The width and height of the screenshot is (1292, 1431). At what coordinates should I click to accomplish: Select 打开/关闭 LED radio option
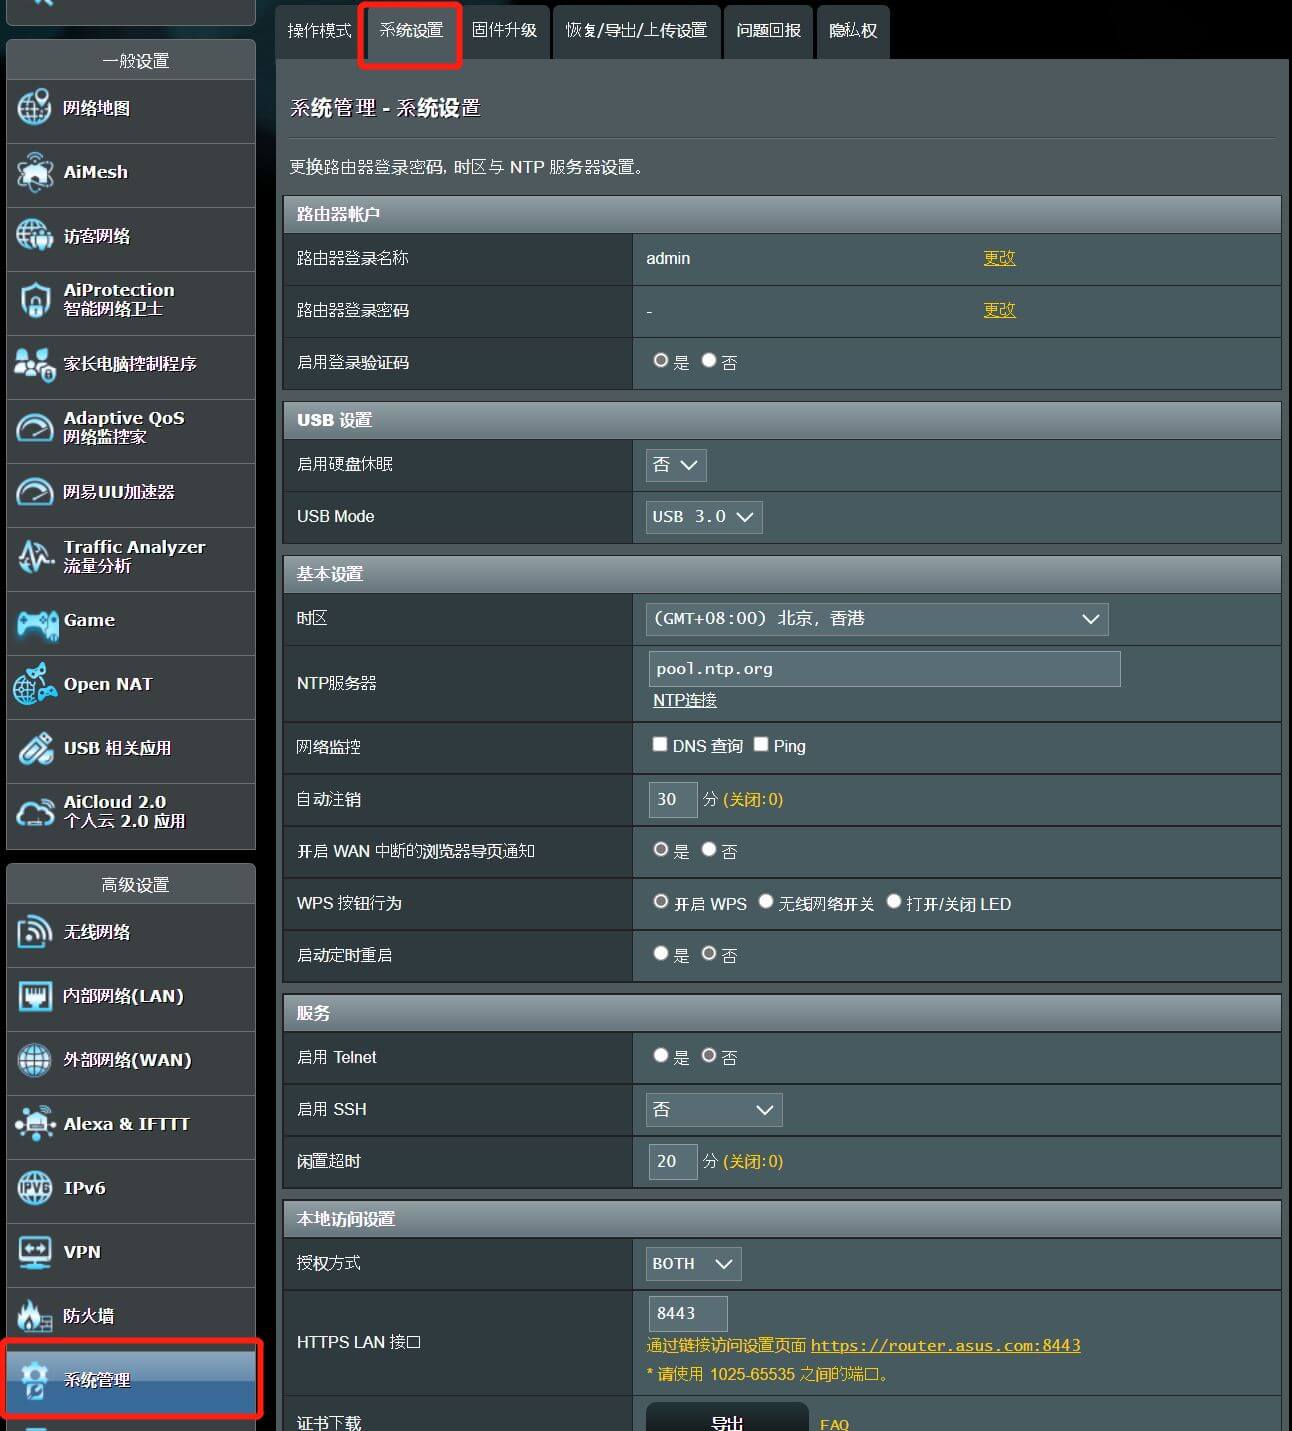click(x=894, y=902)
